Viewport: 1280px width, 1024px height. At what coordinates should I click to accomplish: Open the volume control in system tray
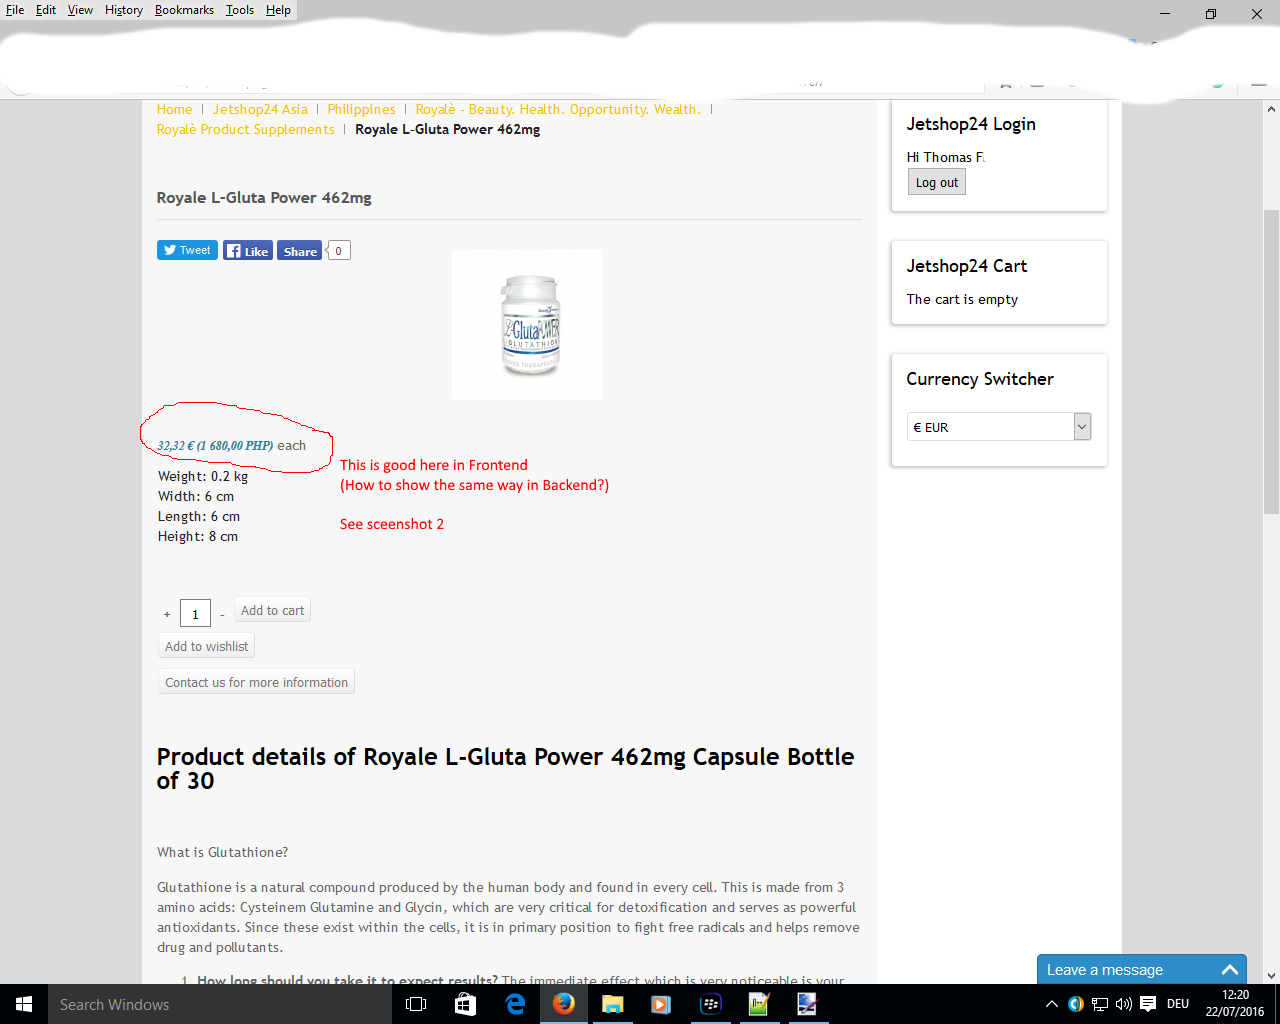(1124, 1004)
